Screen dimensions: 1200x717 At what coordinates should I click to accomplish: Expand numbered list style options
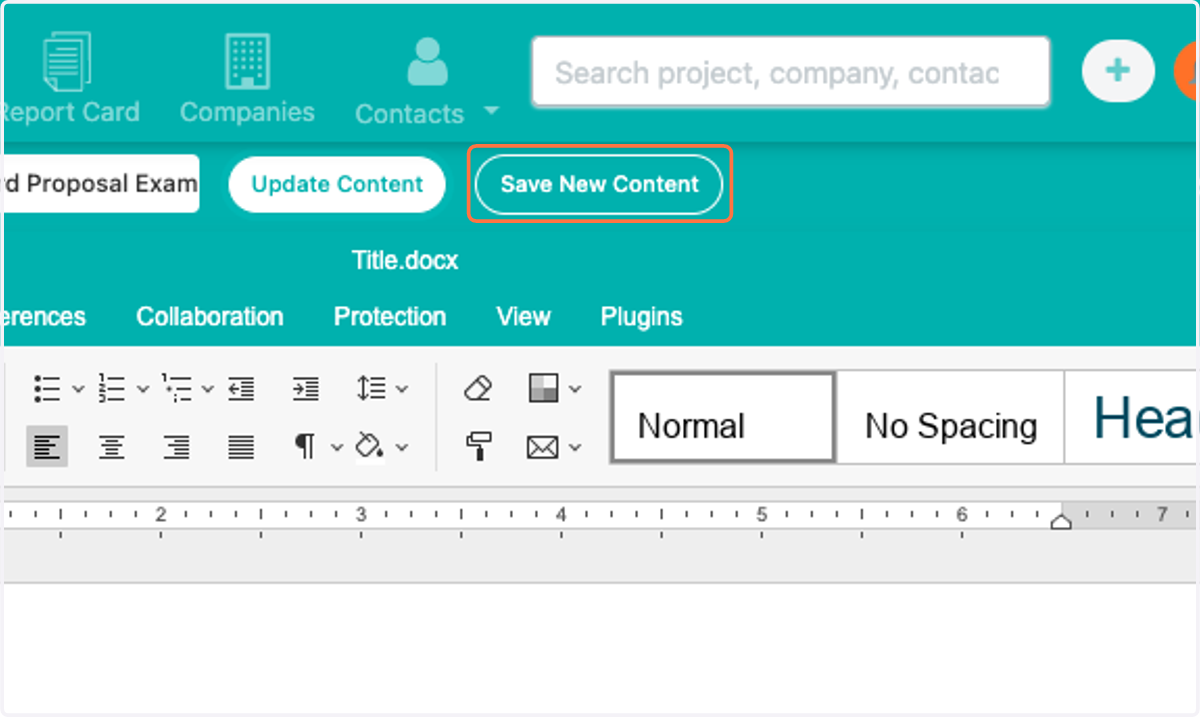tap(143, 389)
